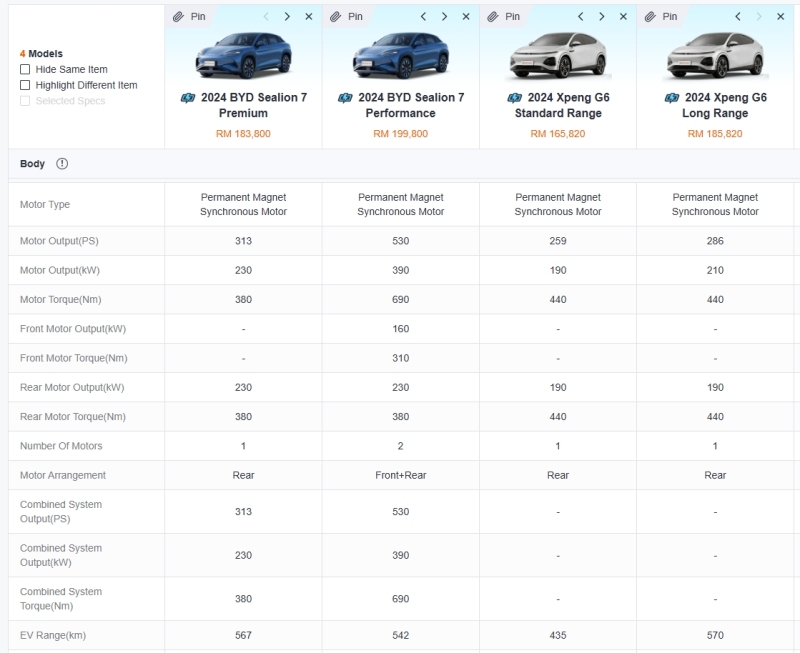Move Sealion 7 Performance column right
Viewport: 800px width, 653px height.
coord(444,17)
